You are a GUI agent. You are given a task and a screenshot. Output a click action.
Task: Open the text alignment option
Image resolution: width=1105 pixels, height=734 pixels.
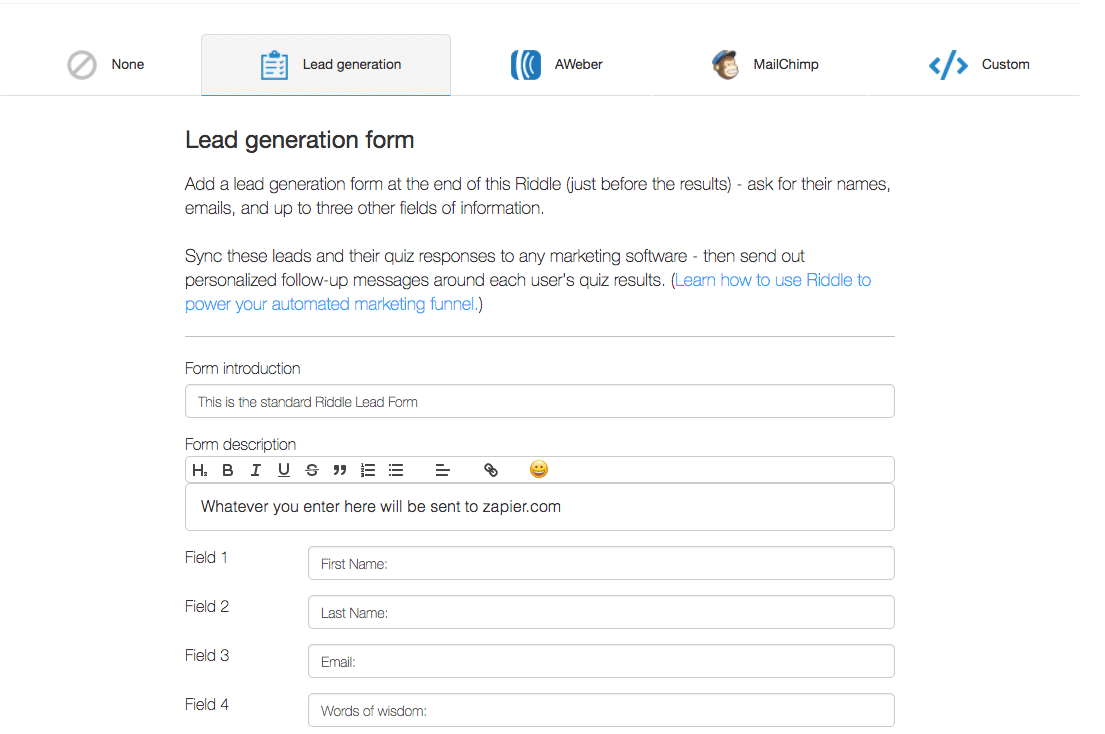pos(443,470)
